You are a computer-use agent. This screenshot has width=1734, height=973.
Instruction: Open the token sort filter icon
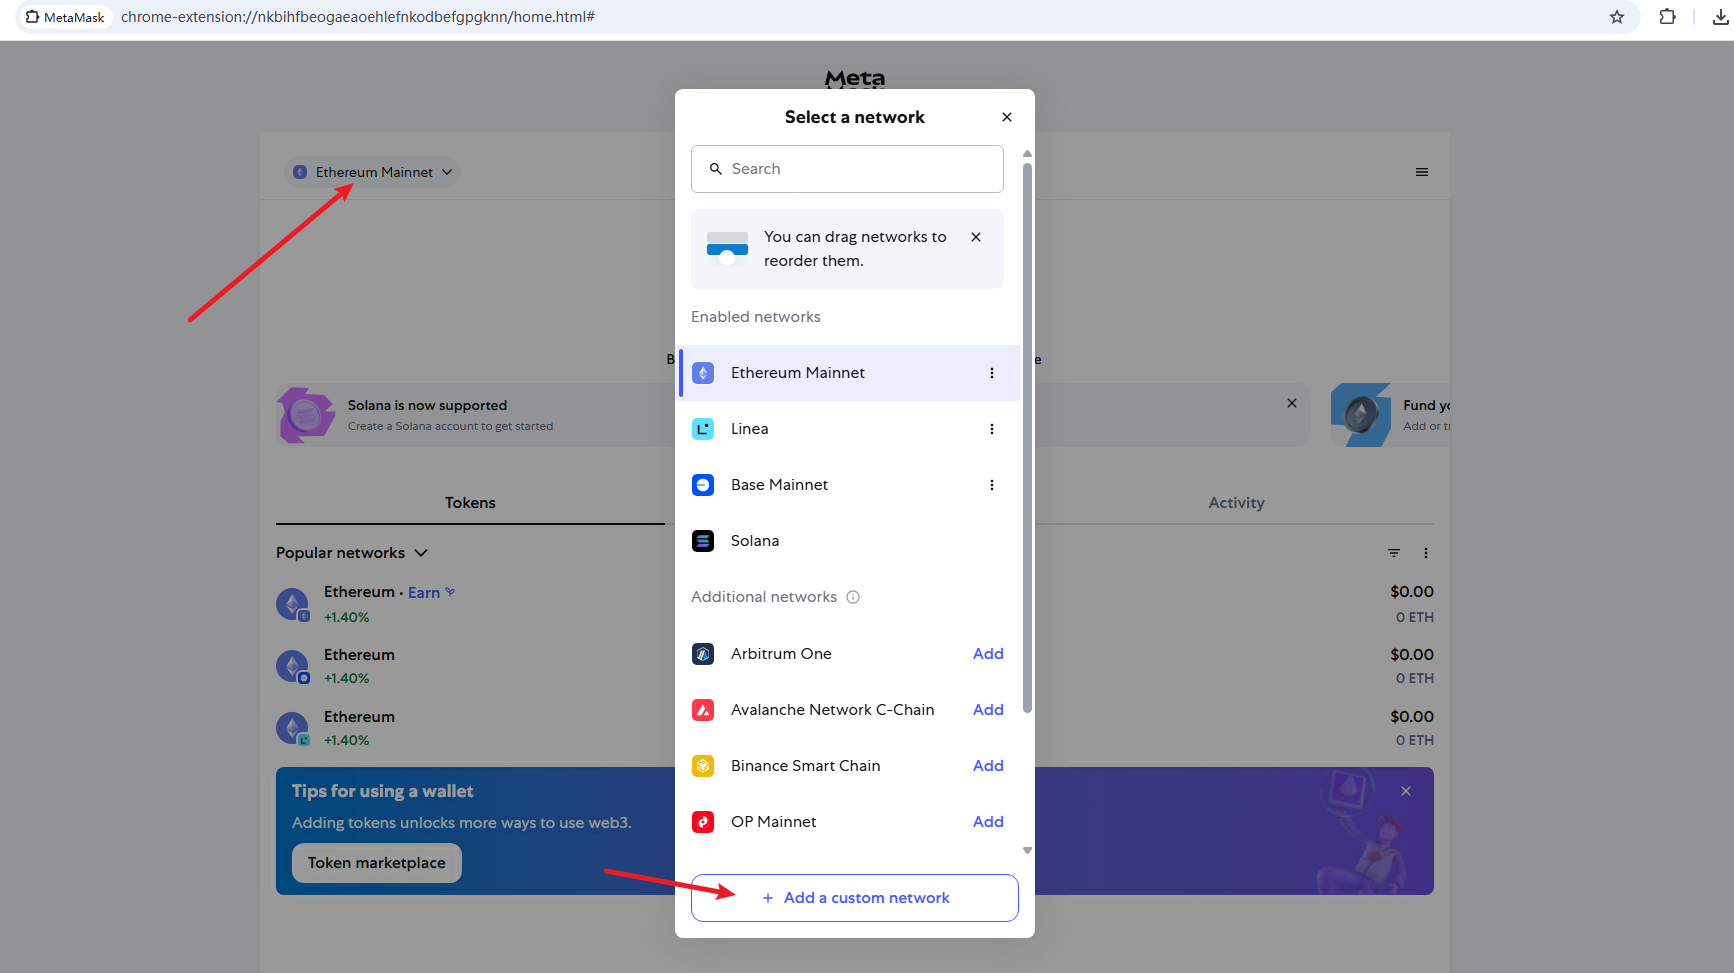click(1394, 553)
